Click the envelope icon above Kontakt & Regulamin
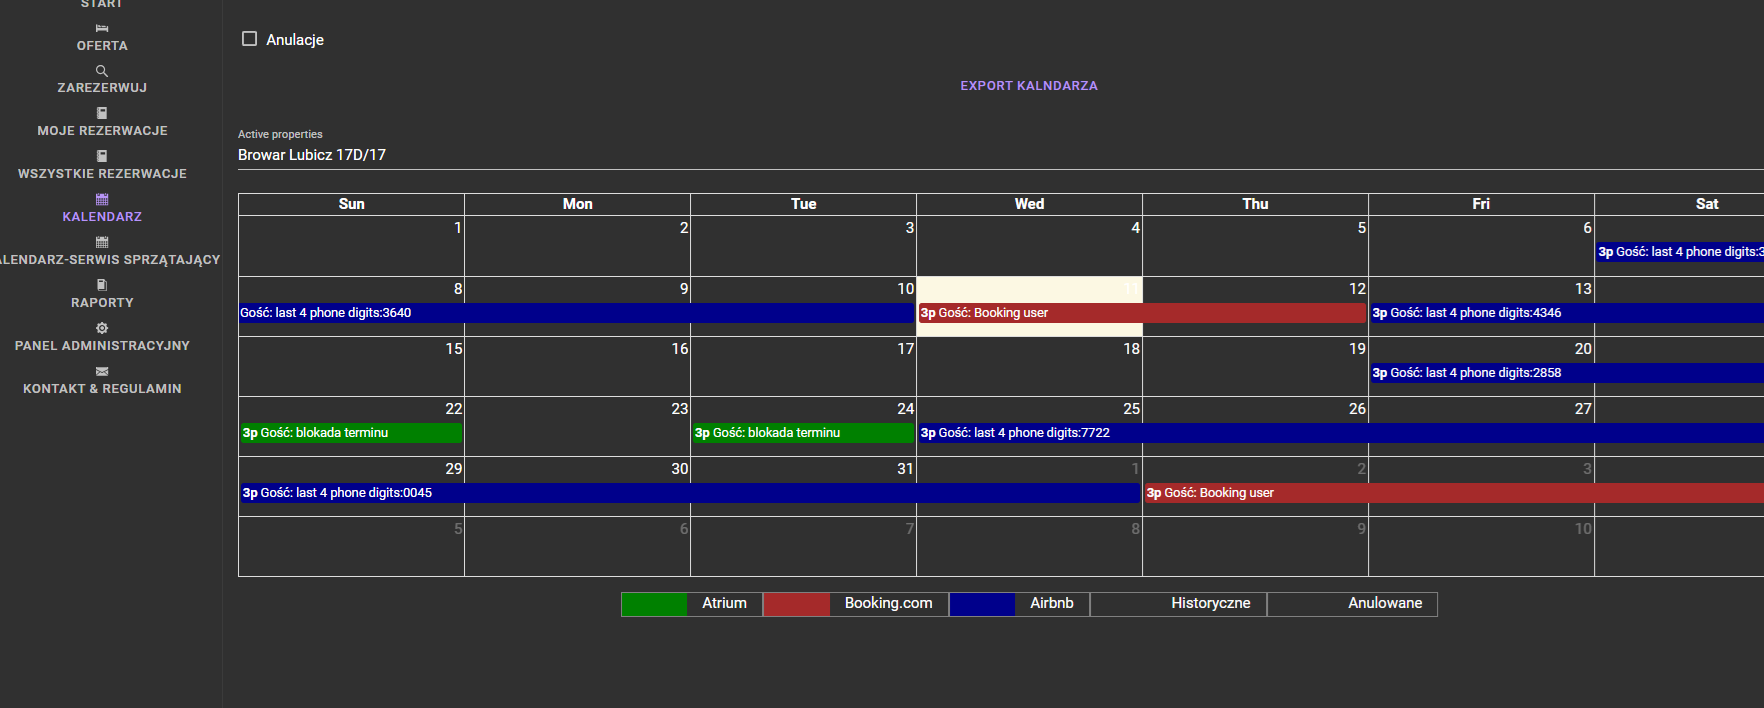Viewport: 1764px width, 708px height. coord(102,371)
